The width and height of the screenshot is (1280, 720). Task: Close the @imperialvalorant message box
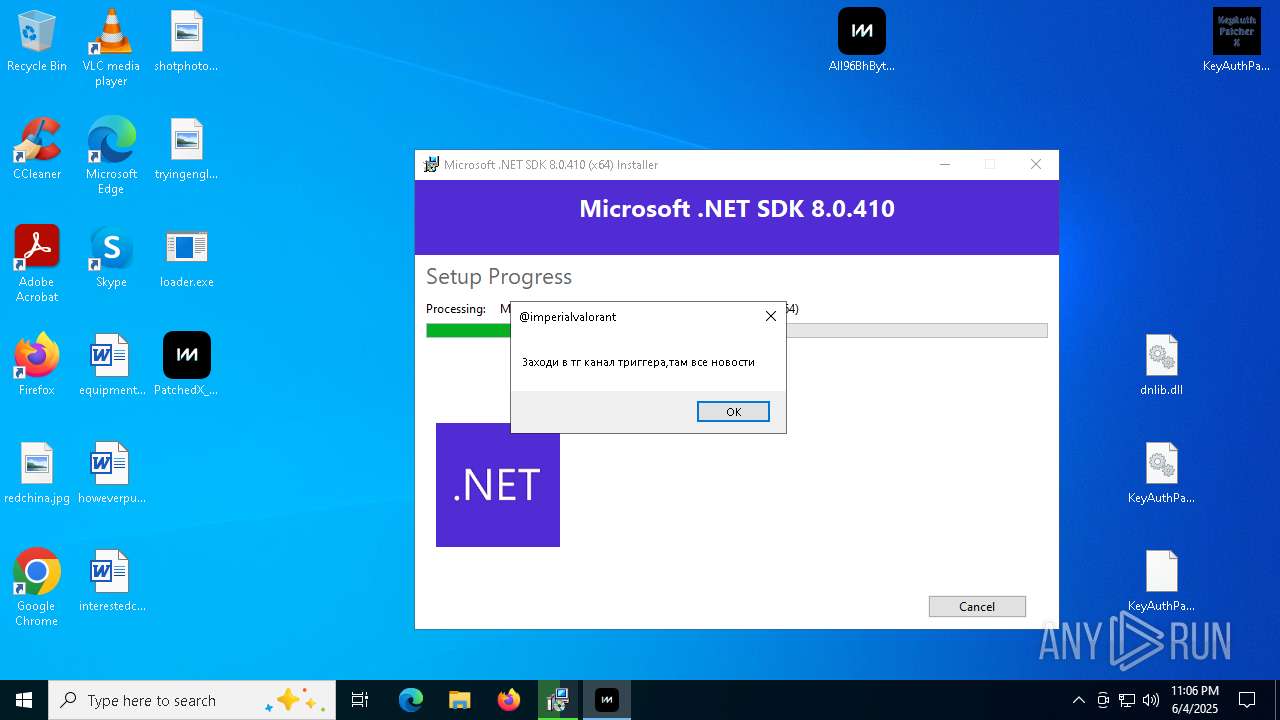coord(770,316)
